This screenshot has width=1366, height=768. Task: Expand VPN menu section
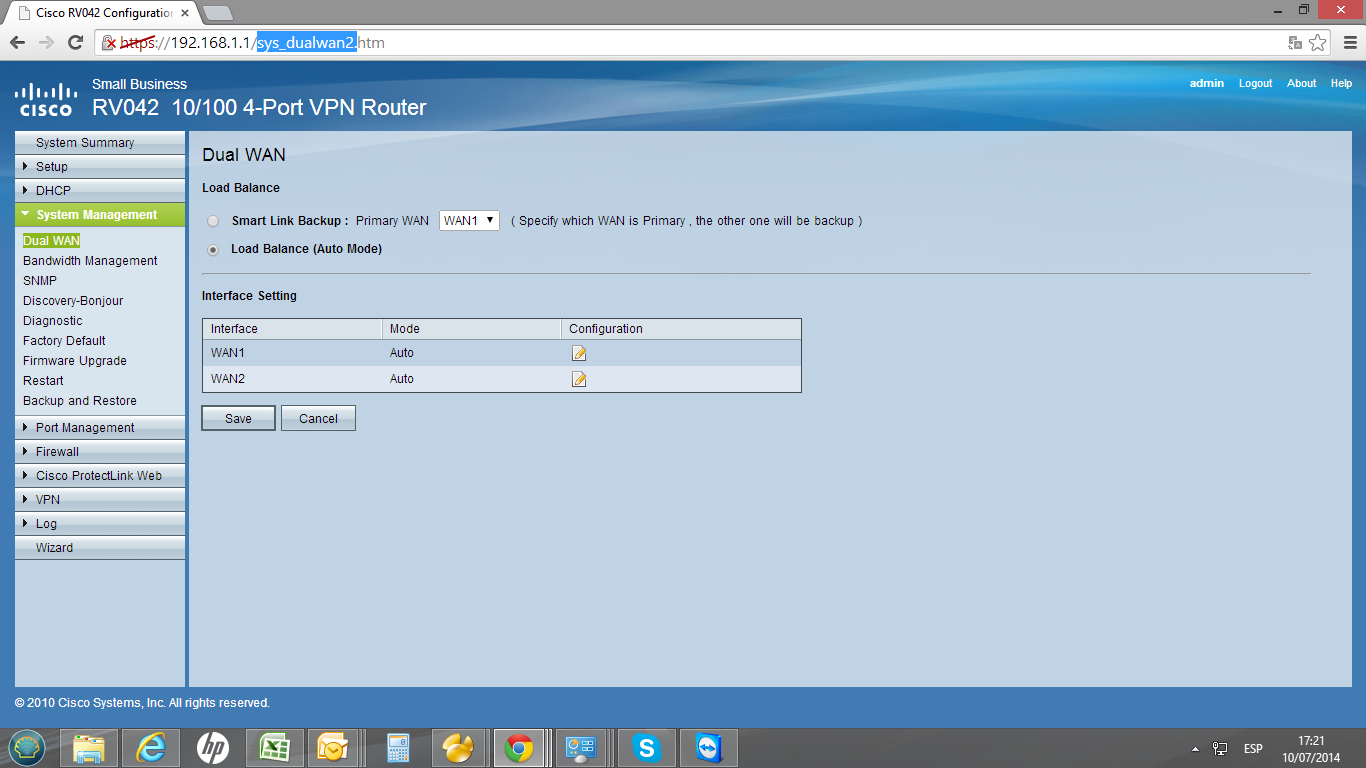click(100, 500)
